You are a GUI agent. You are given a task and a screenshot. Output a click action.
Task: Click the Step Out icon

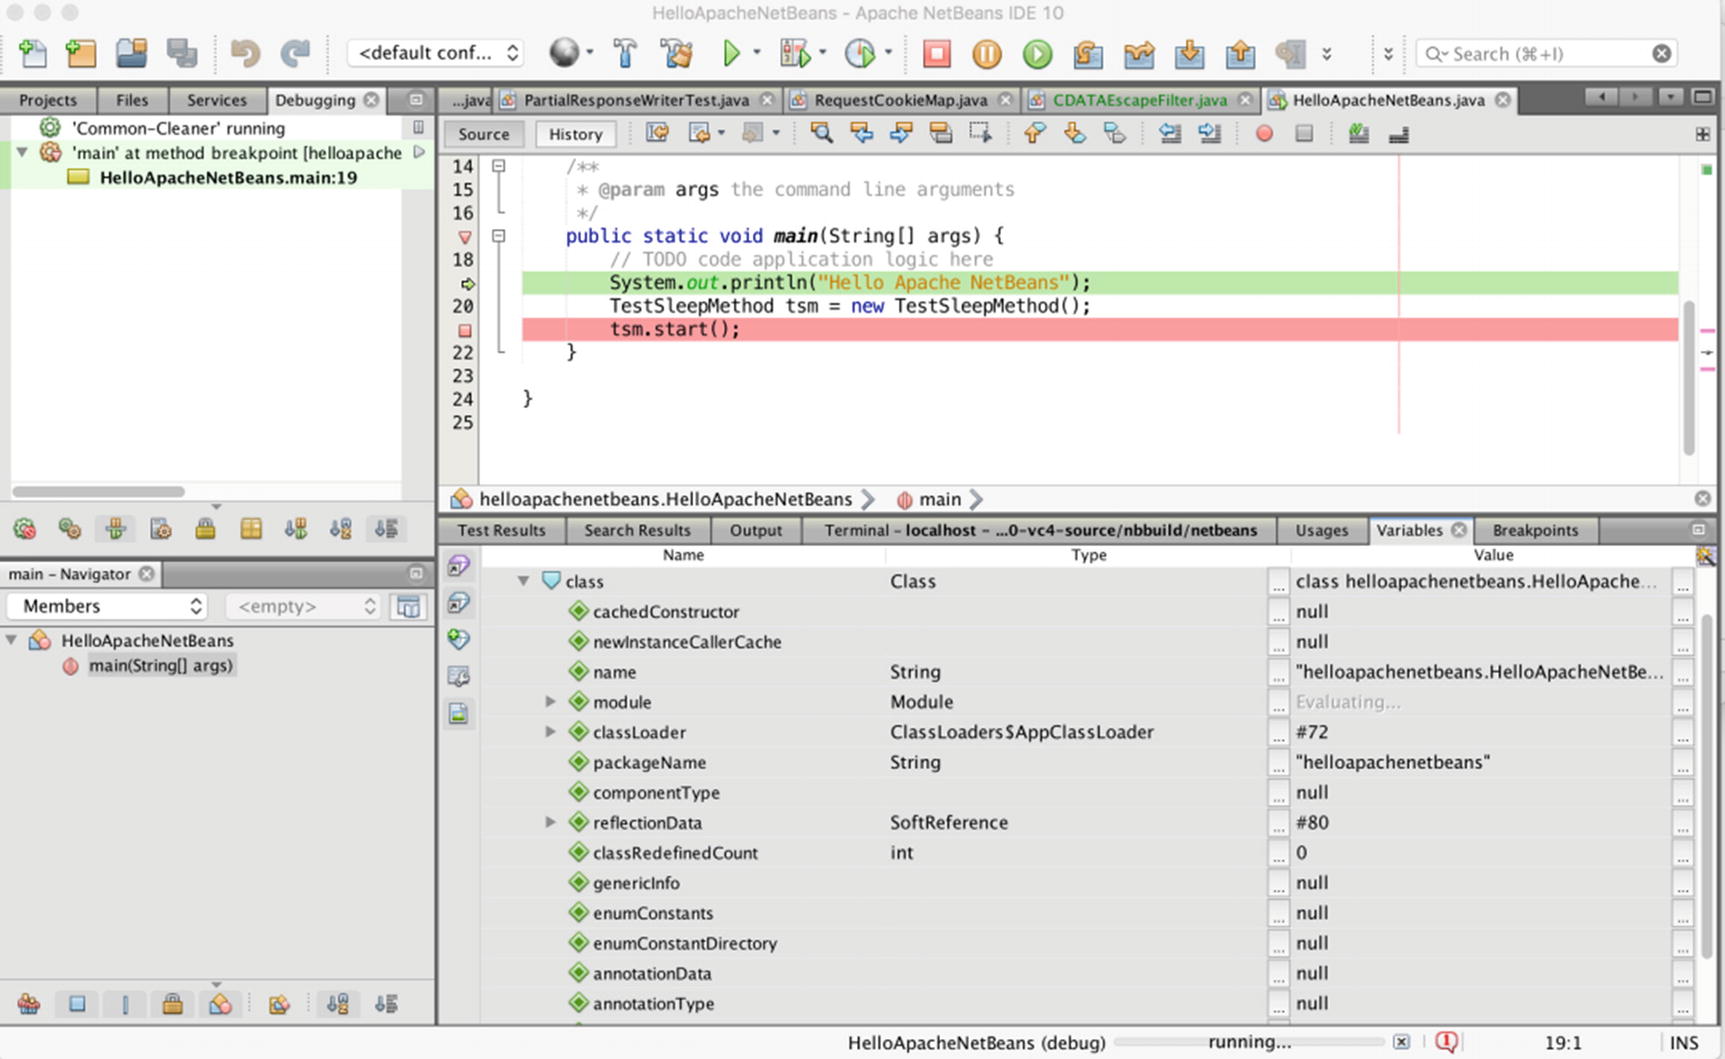click(1240, 53)
